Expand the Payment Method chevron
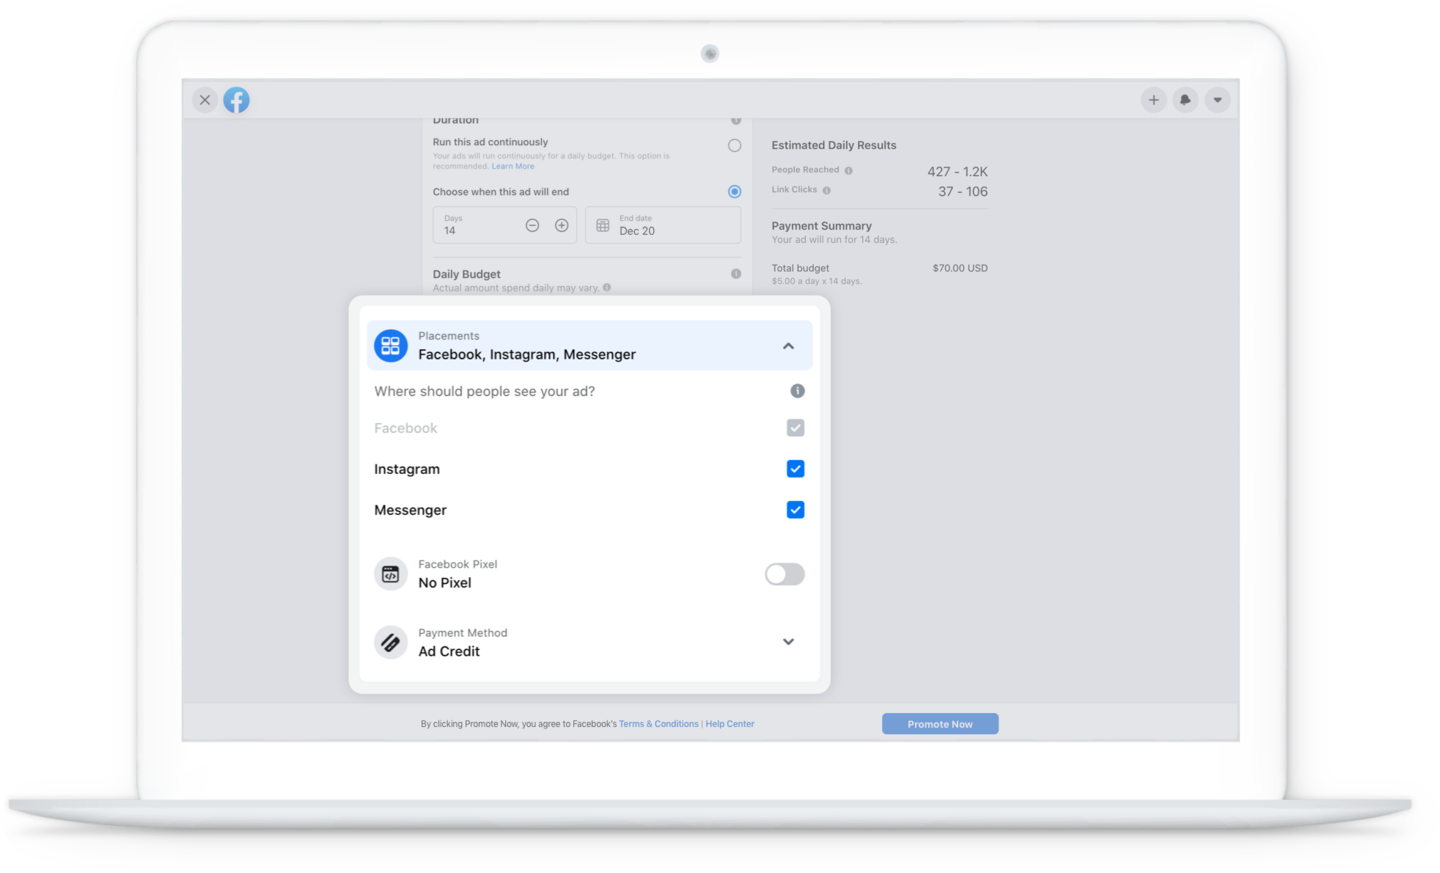The width and height of the screenshot is (1440, 873). pos(788,642)
